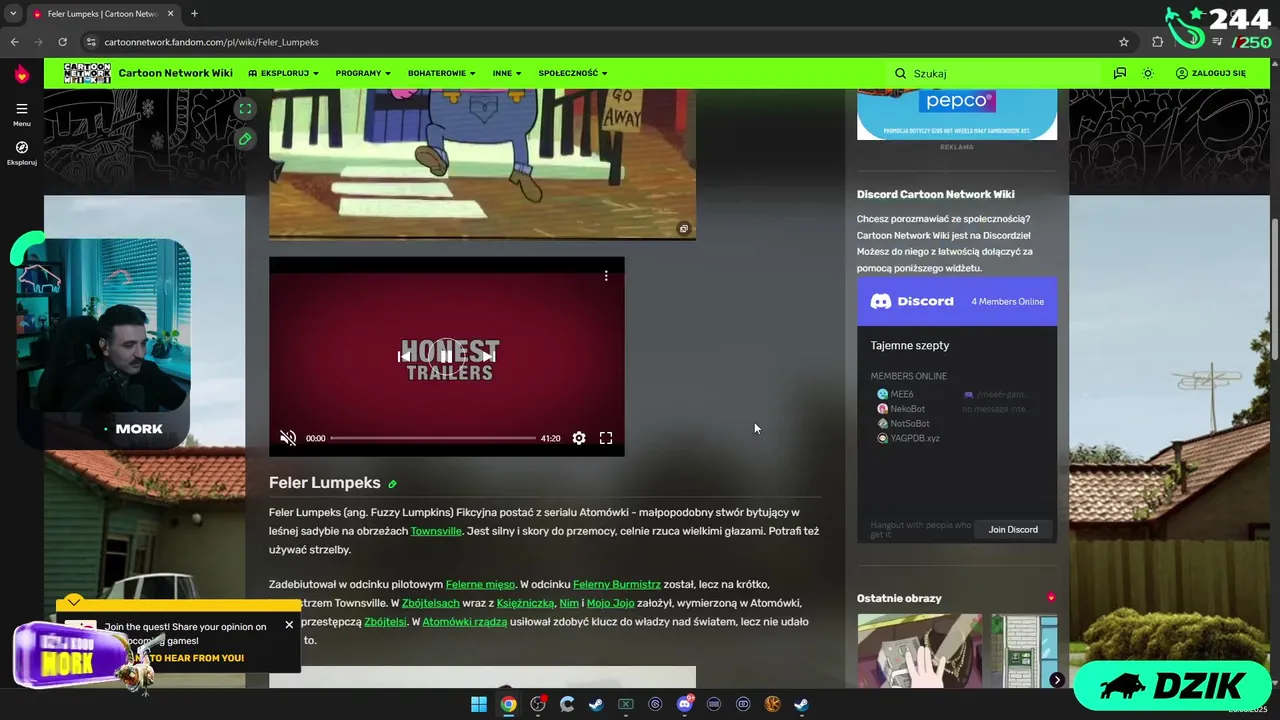Click the search magnifier icon
The width and height of the screenshot is (1280, 720).
coord(900,73)
